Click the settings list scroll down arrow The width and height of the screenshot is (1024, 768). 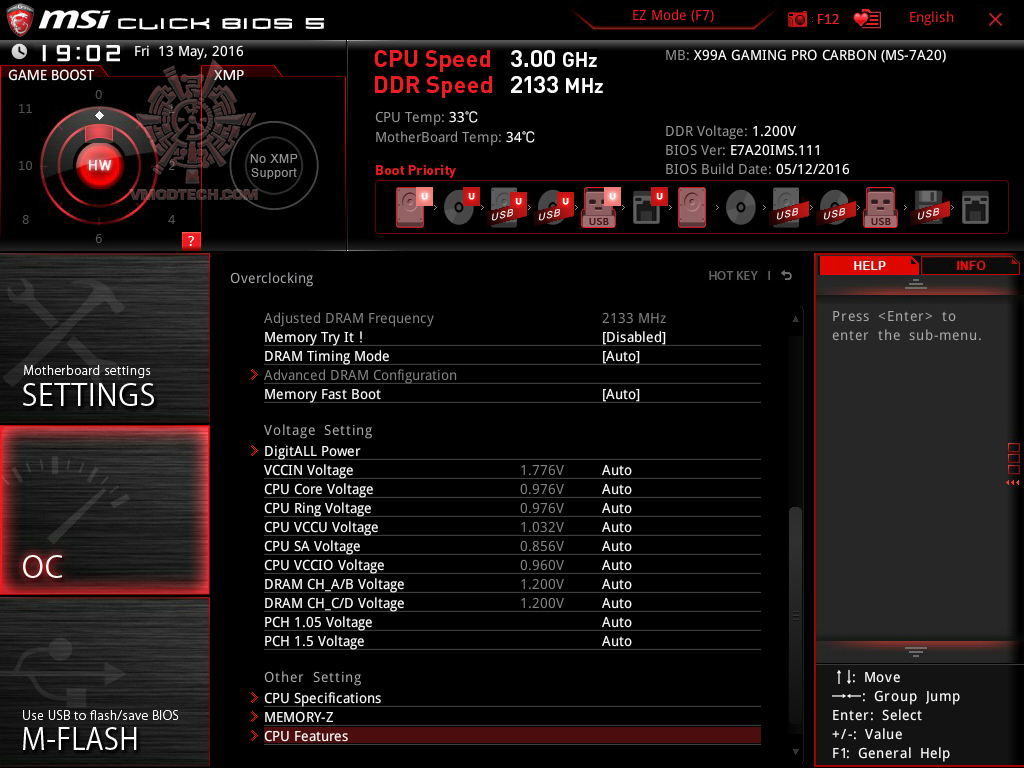pos(795,752)
